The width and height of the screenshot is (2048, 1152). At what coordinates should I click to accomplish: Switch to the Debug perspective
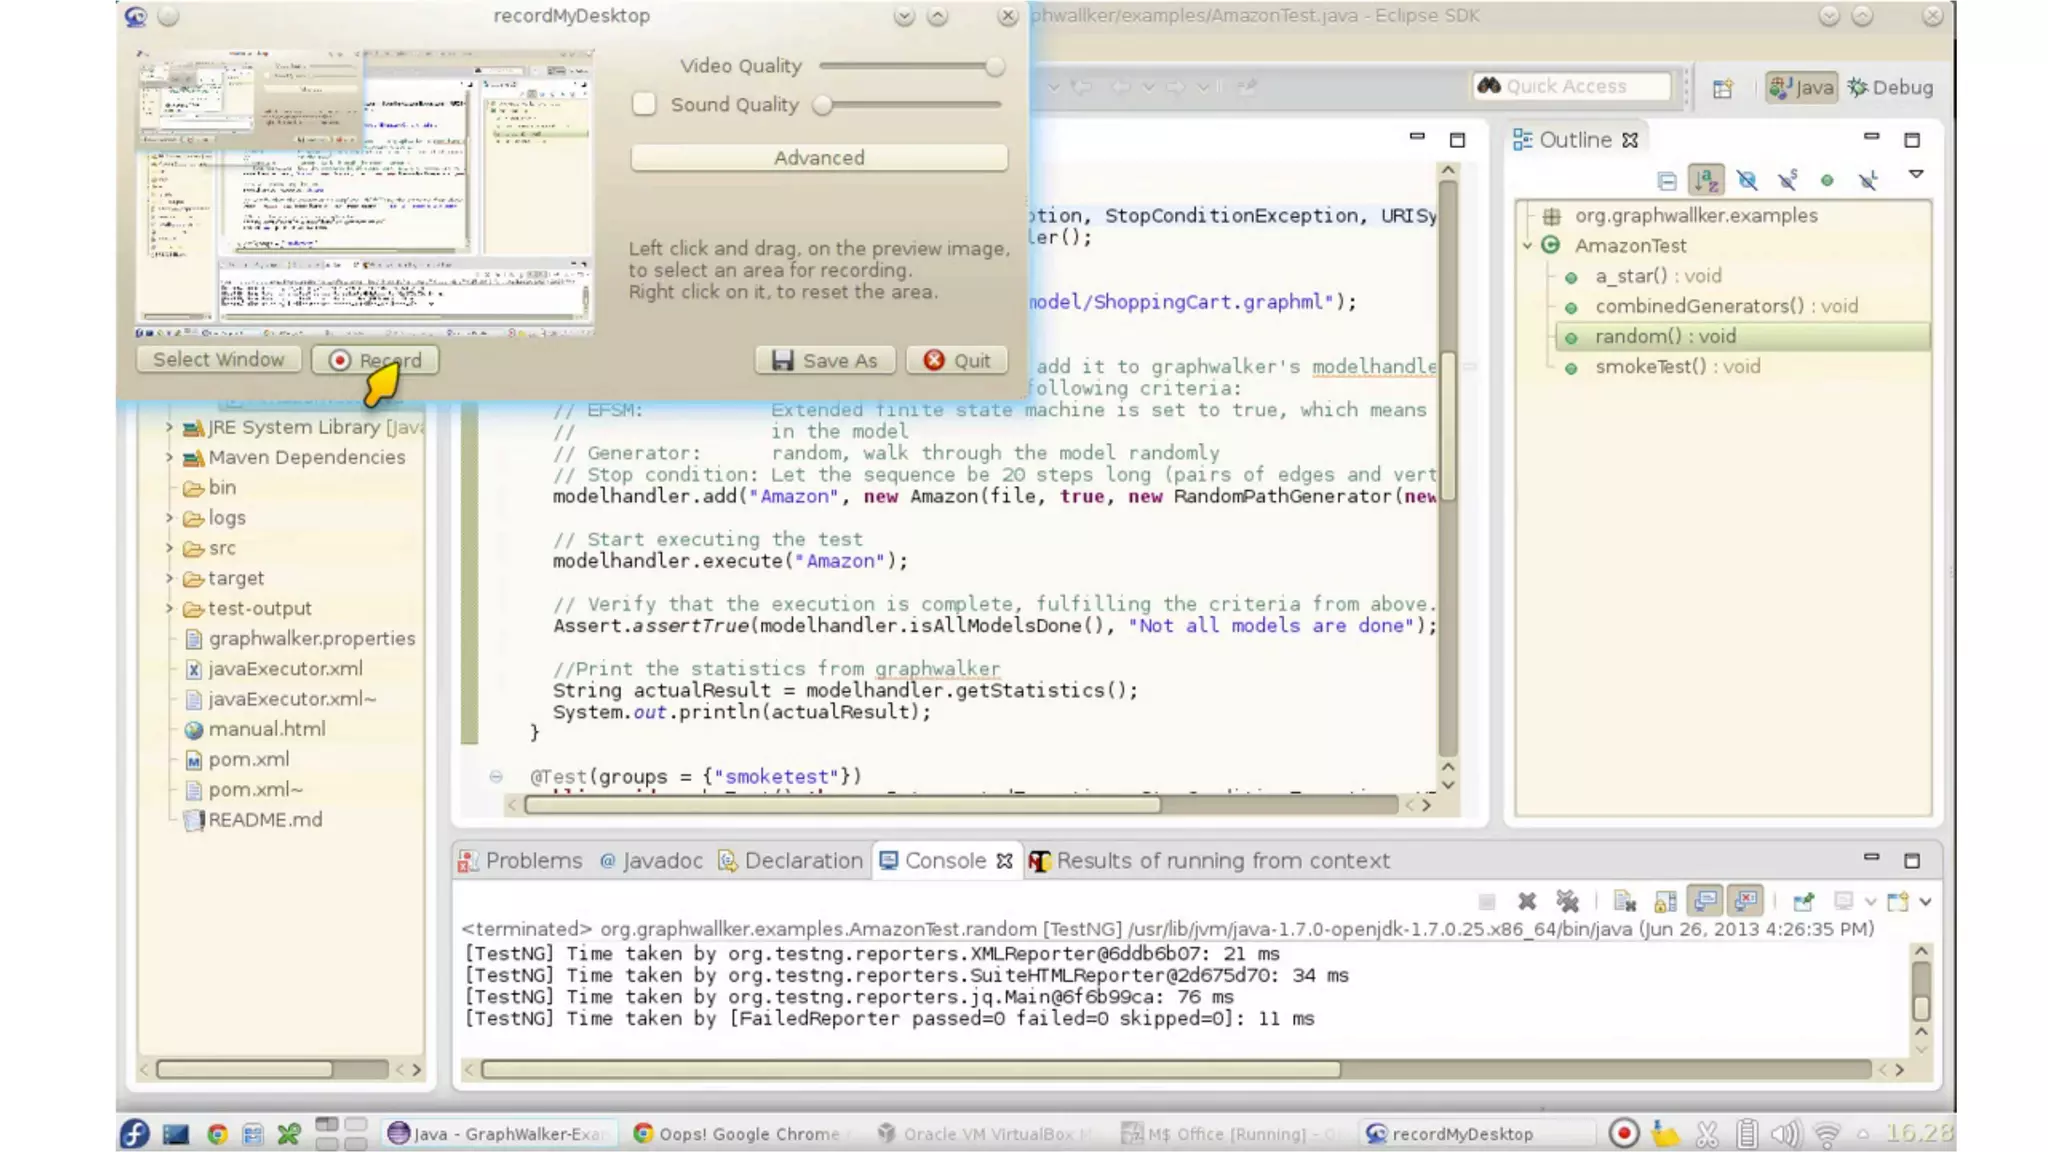point(1890,87)
